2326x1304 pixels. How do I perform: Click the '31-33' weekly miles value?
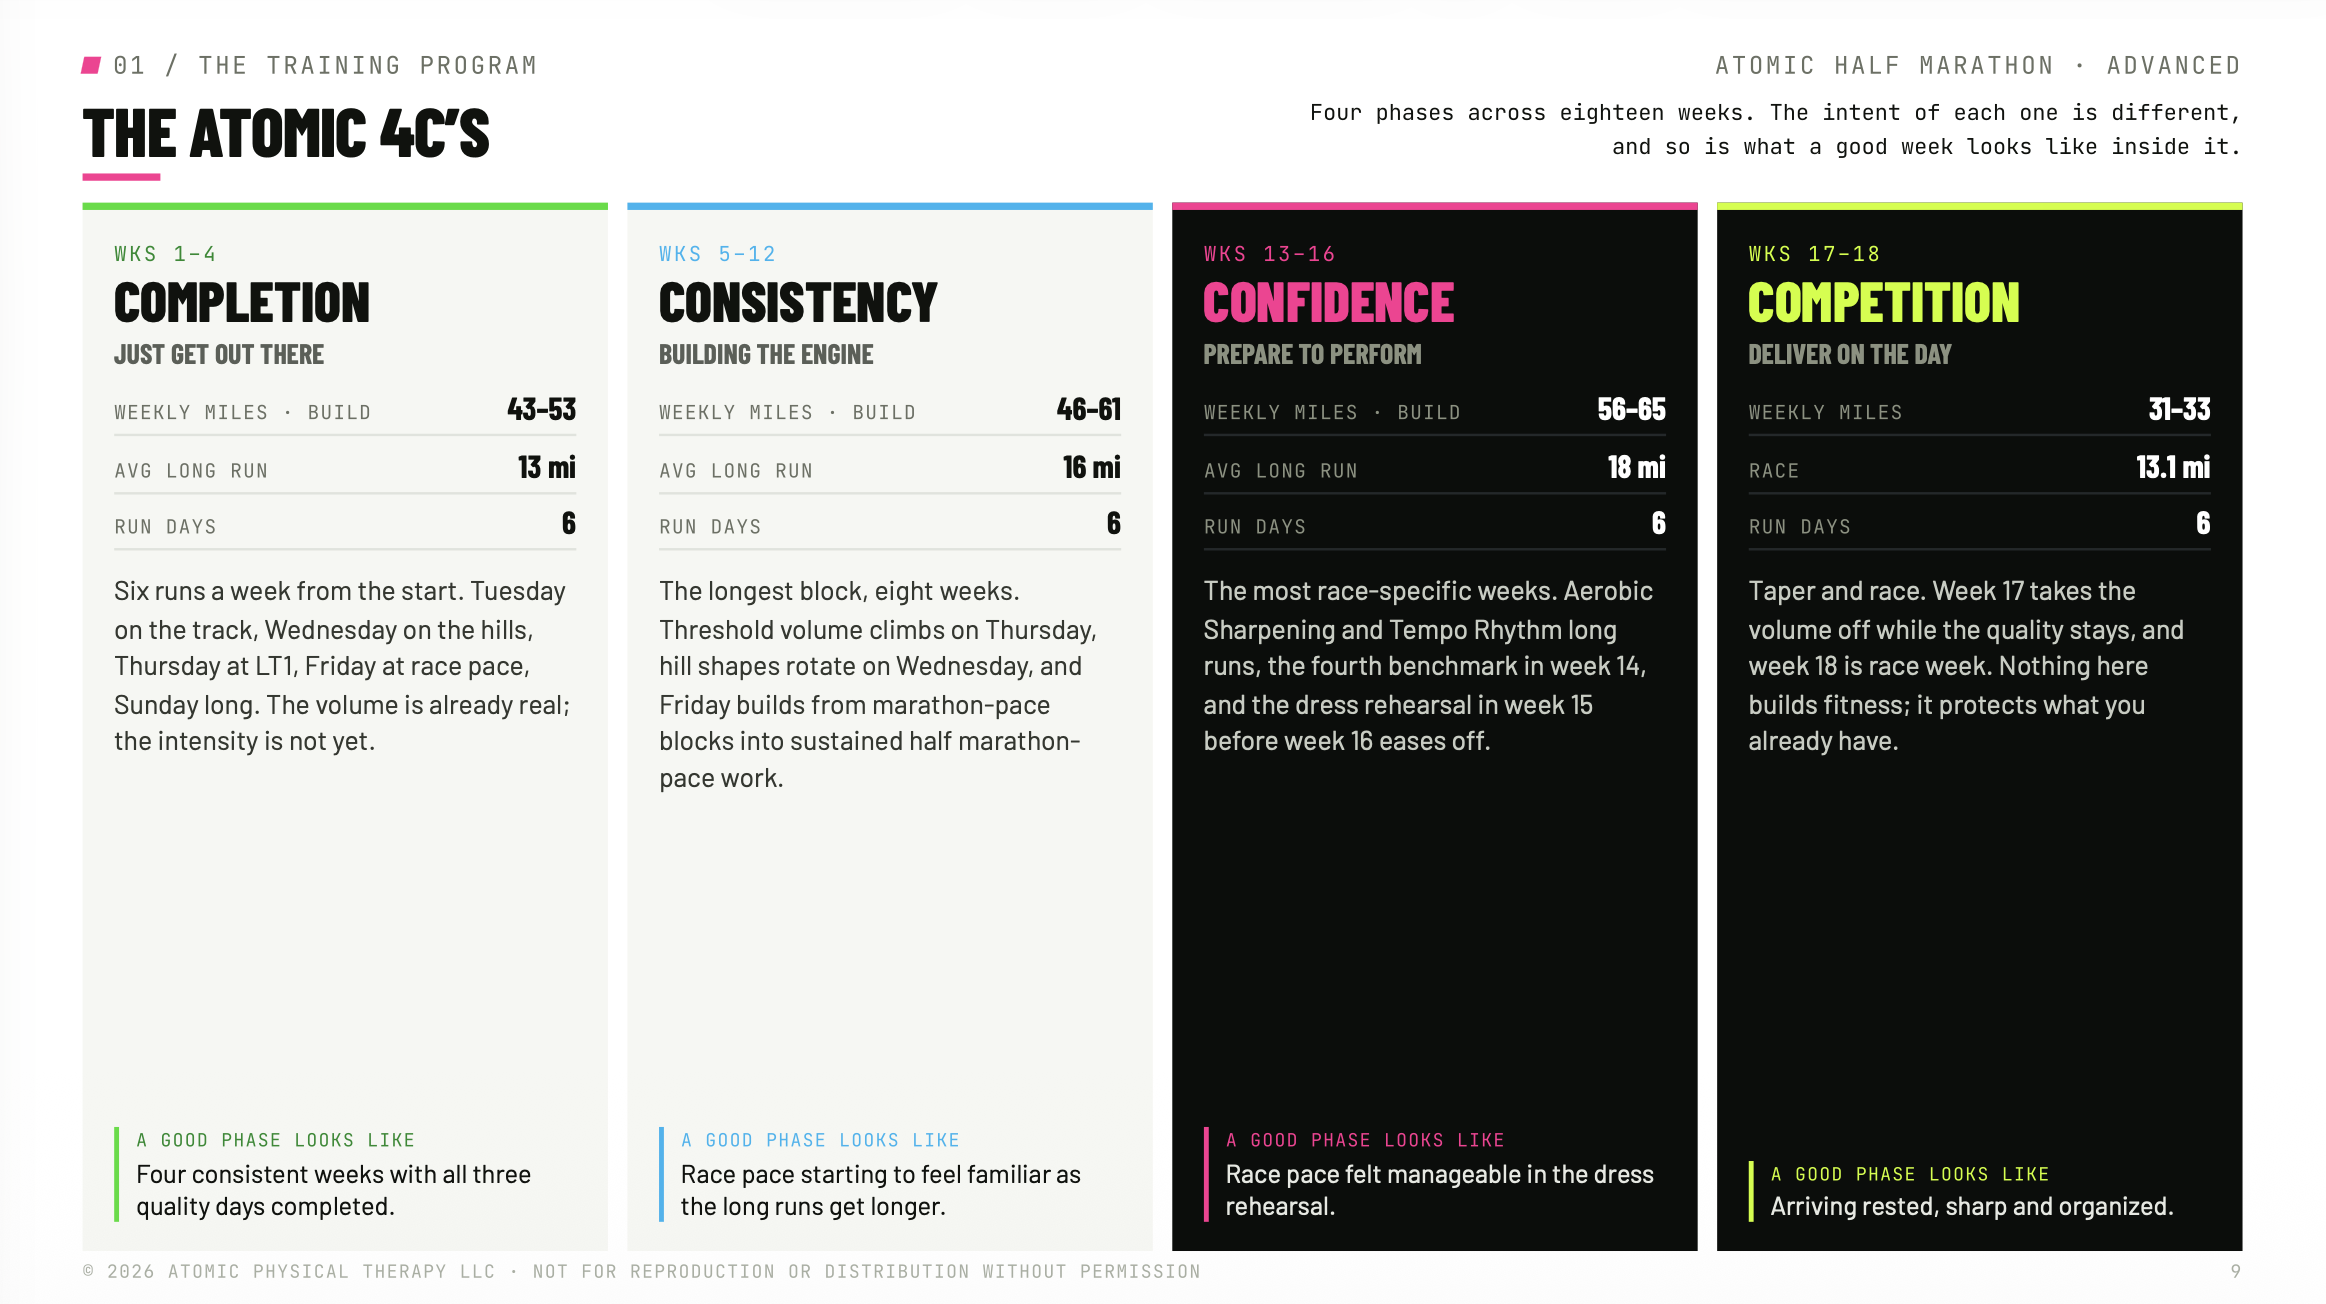[x=2179, y=410]
